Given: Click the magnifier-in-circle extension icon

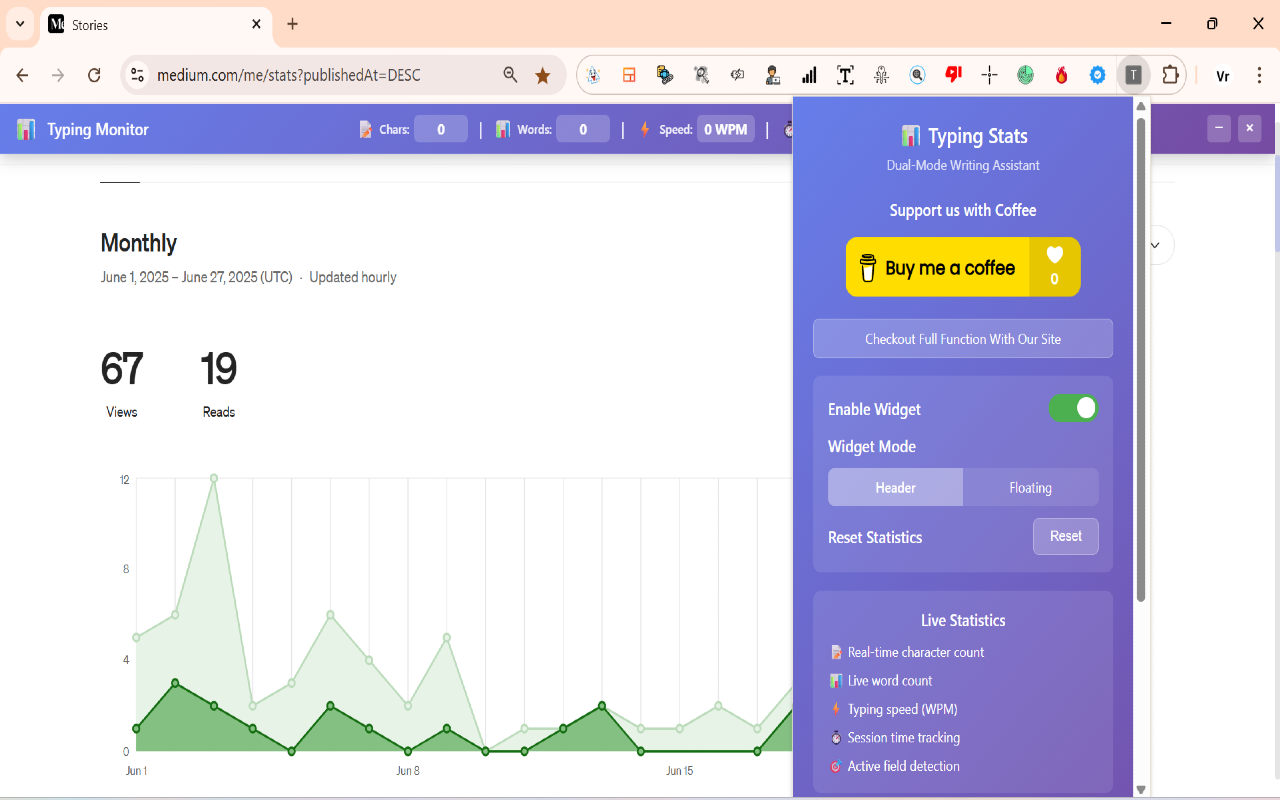Looking at the screenshot, I should (x=917, y=75).
